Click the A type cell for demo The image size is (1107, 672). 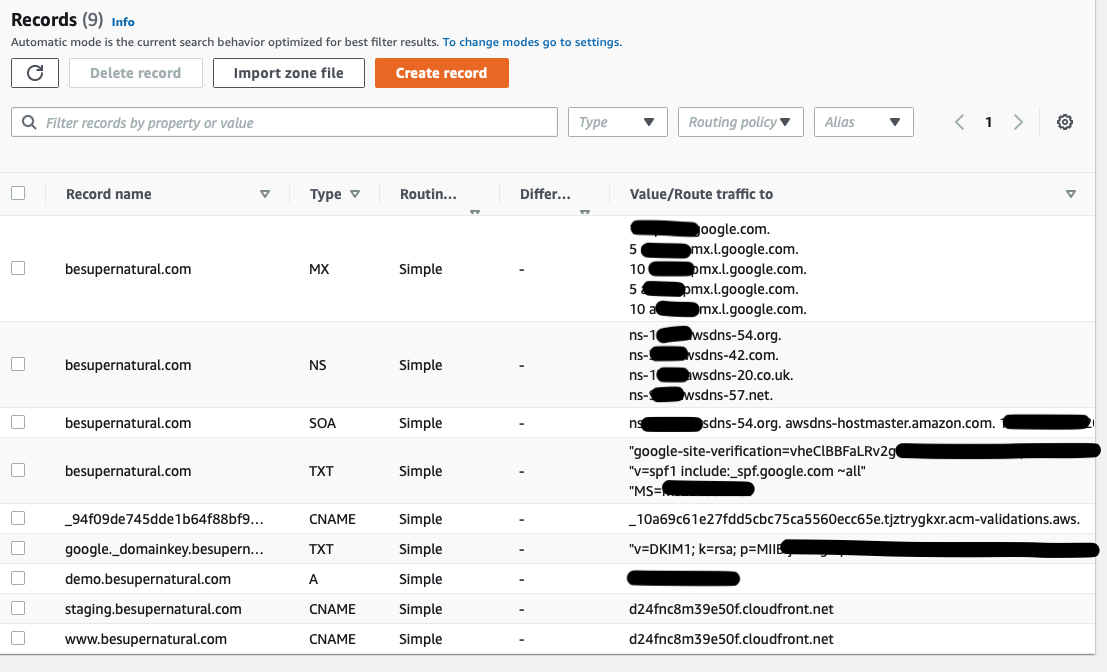(x=313, y=579)
